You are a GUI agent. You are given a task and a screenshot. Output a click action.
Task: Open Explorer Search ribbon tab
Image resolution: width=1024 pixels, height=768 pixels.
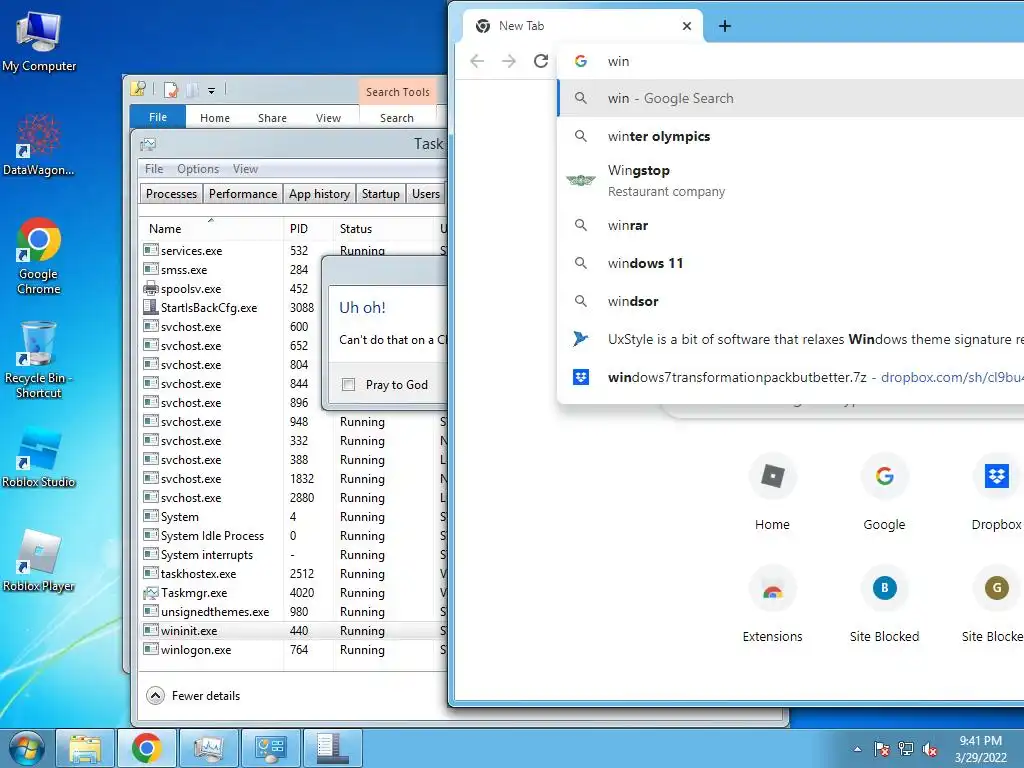coord(397,118)
